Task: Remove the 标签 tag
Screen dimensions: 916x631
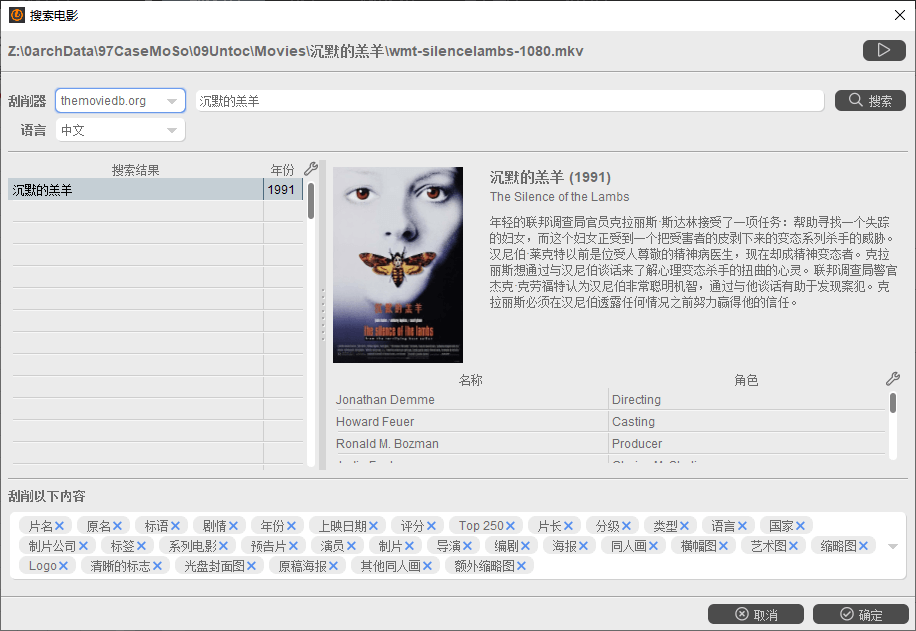Action: tap(141, 546)
